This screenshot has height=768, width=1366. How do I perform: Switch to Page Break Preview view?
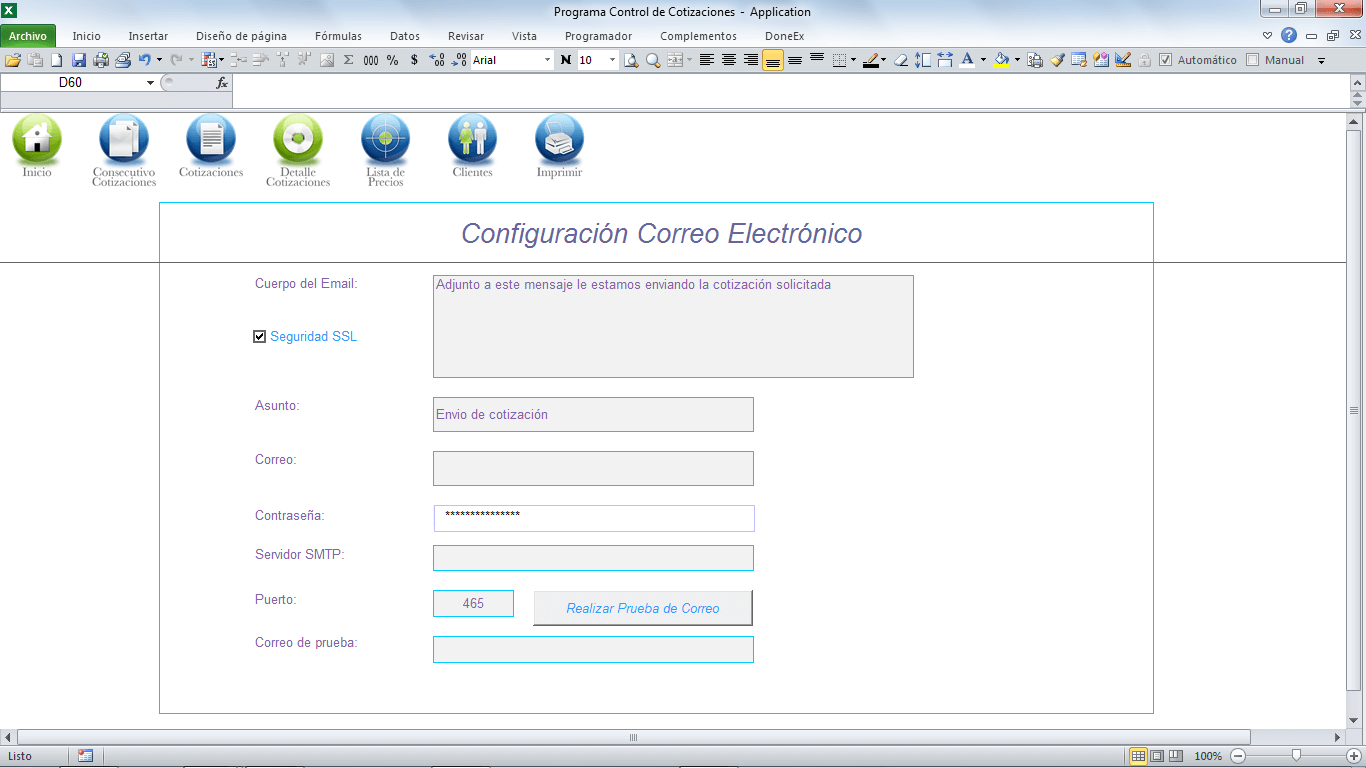coord(1176,756)
